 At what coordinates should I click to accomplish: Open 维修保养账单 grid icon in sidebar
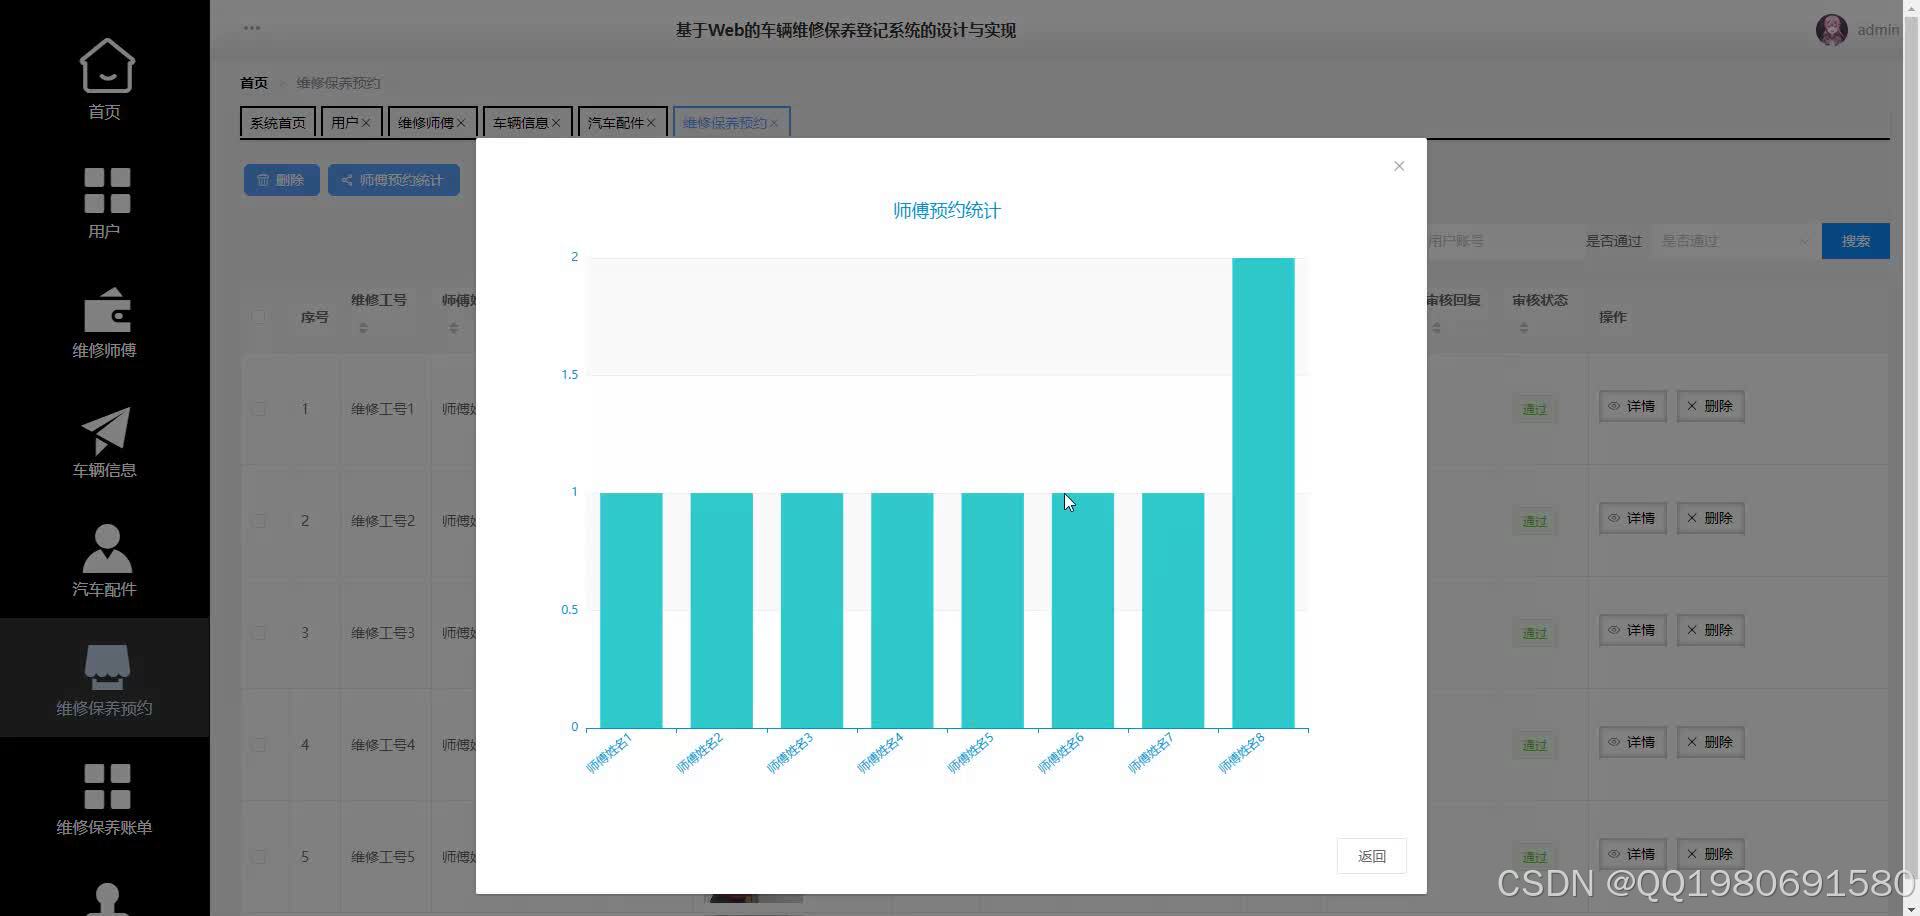[x=106, y=786]
